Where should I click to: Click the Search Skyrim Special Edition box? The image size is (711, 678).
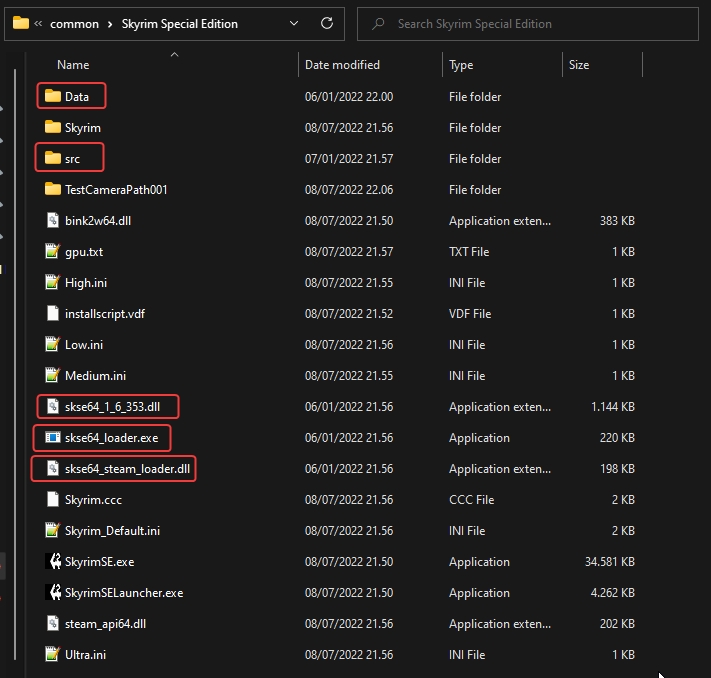coord(530,23)
